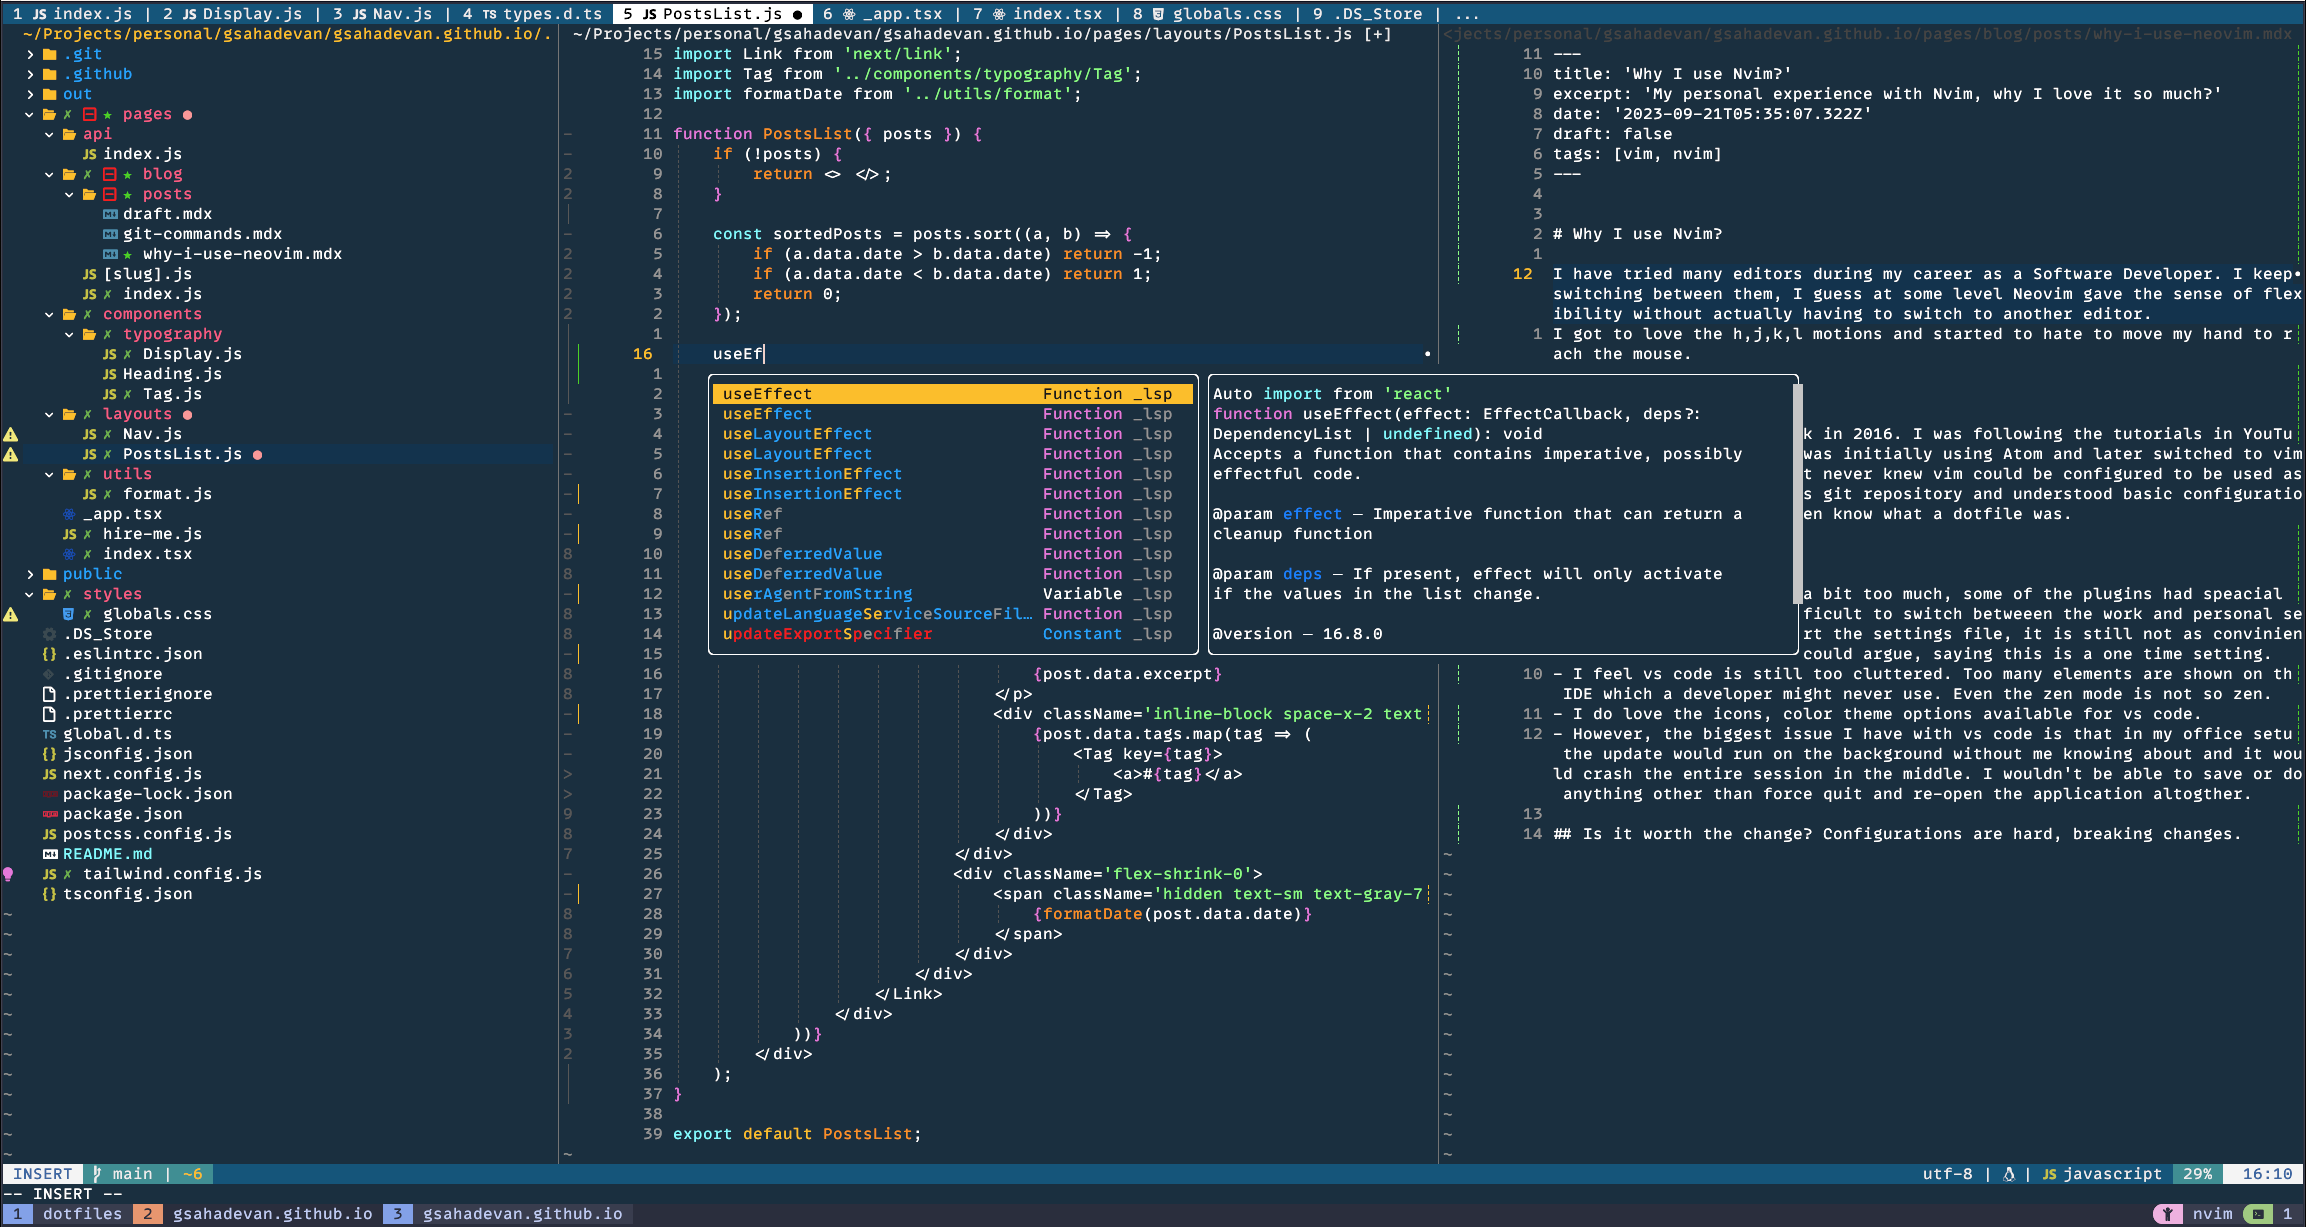Open Tag.js in typography folder

coord(172,394)
